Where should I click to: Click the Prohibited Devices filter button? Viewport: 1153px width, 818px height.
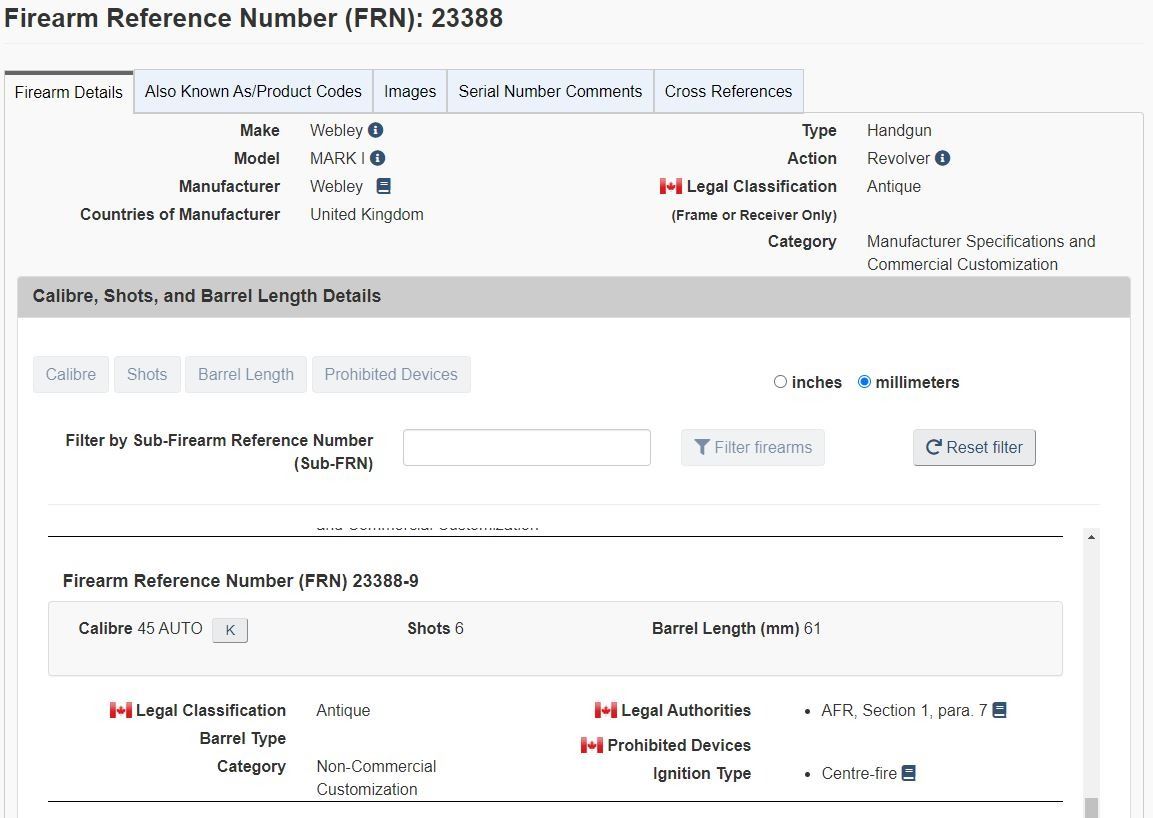pyautogui.click(x=391, y=374)
